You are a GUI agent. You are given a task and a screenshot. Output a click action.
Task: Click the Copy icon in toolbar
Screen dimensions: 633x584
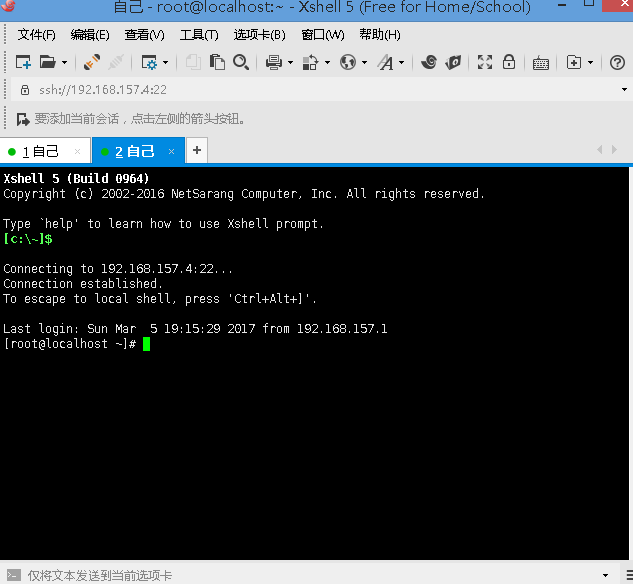tap(193, 63)
